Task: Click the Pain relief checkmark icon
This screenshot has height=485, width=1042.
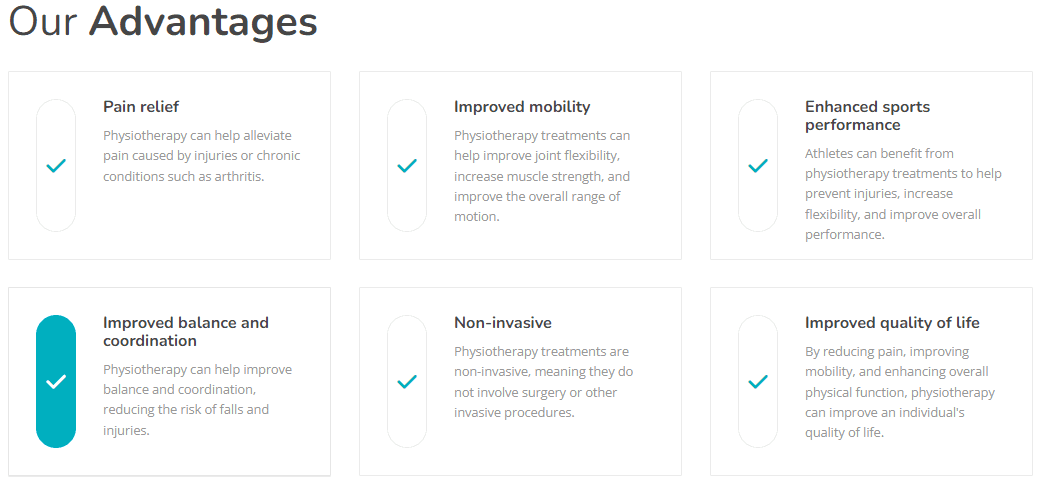Action: tap(56, 166)
